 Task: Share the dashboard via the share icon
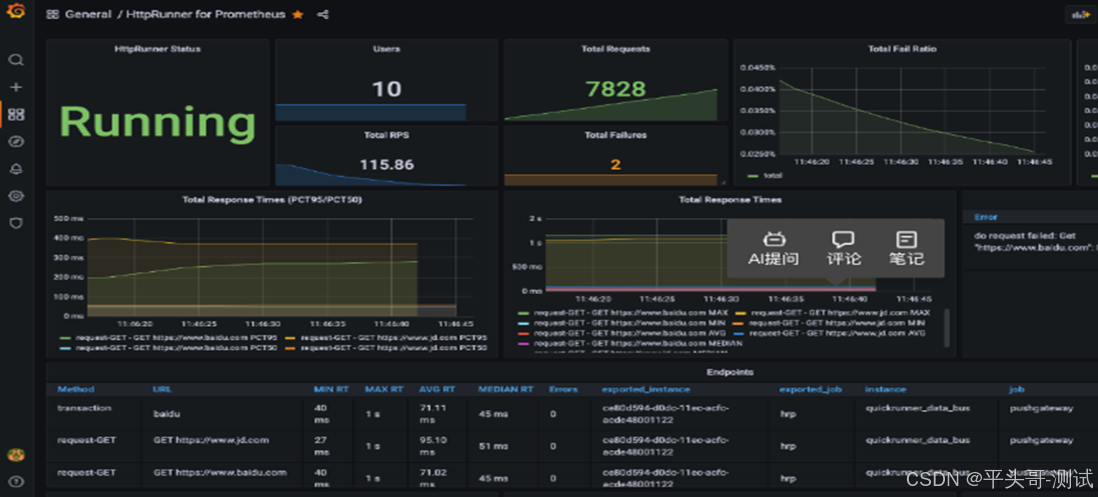323,14
